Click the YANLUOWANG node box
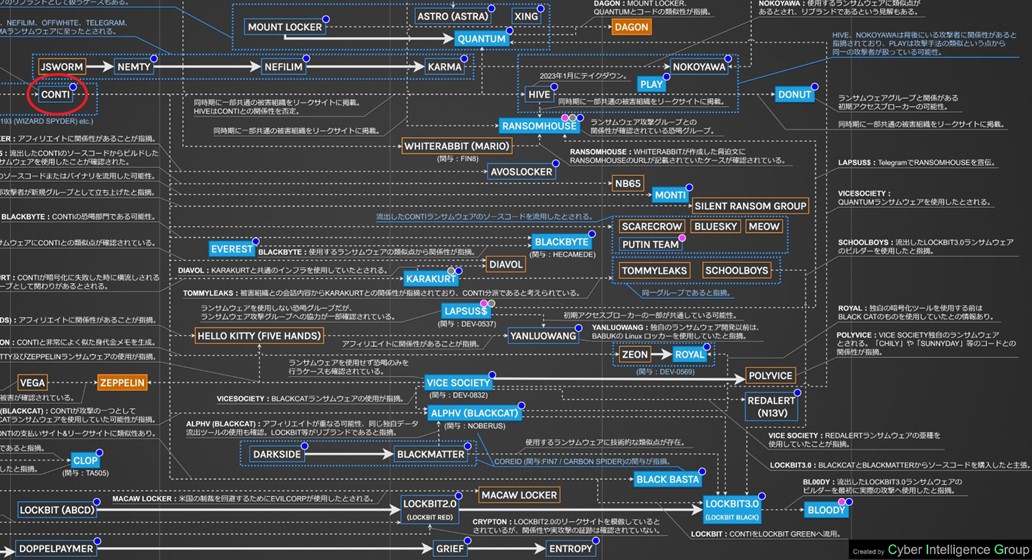The height and width of the screenshot is (560, 1032). (543, 336)
